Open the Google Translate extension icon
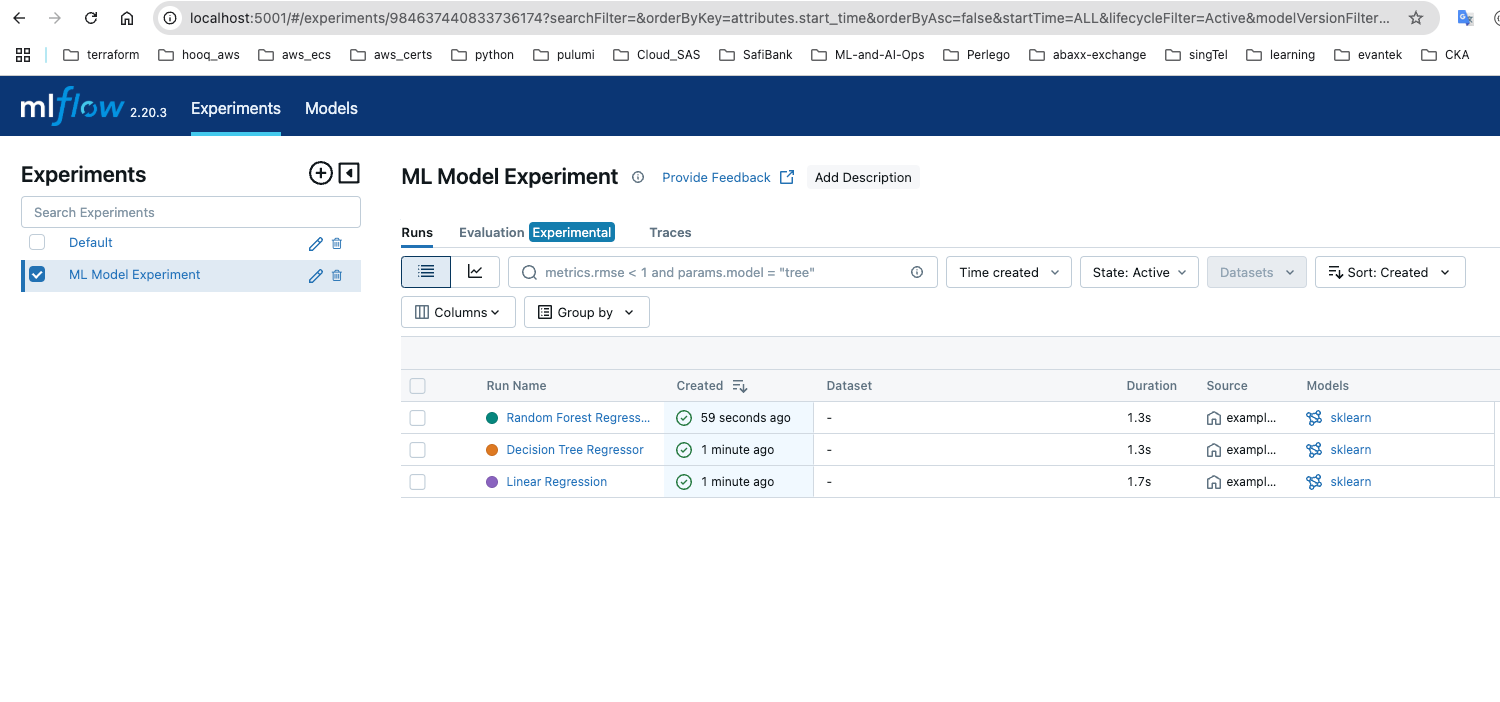 [1466, 18]
